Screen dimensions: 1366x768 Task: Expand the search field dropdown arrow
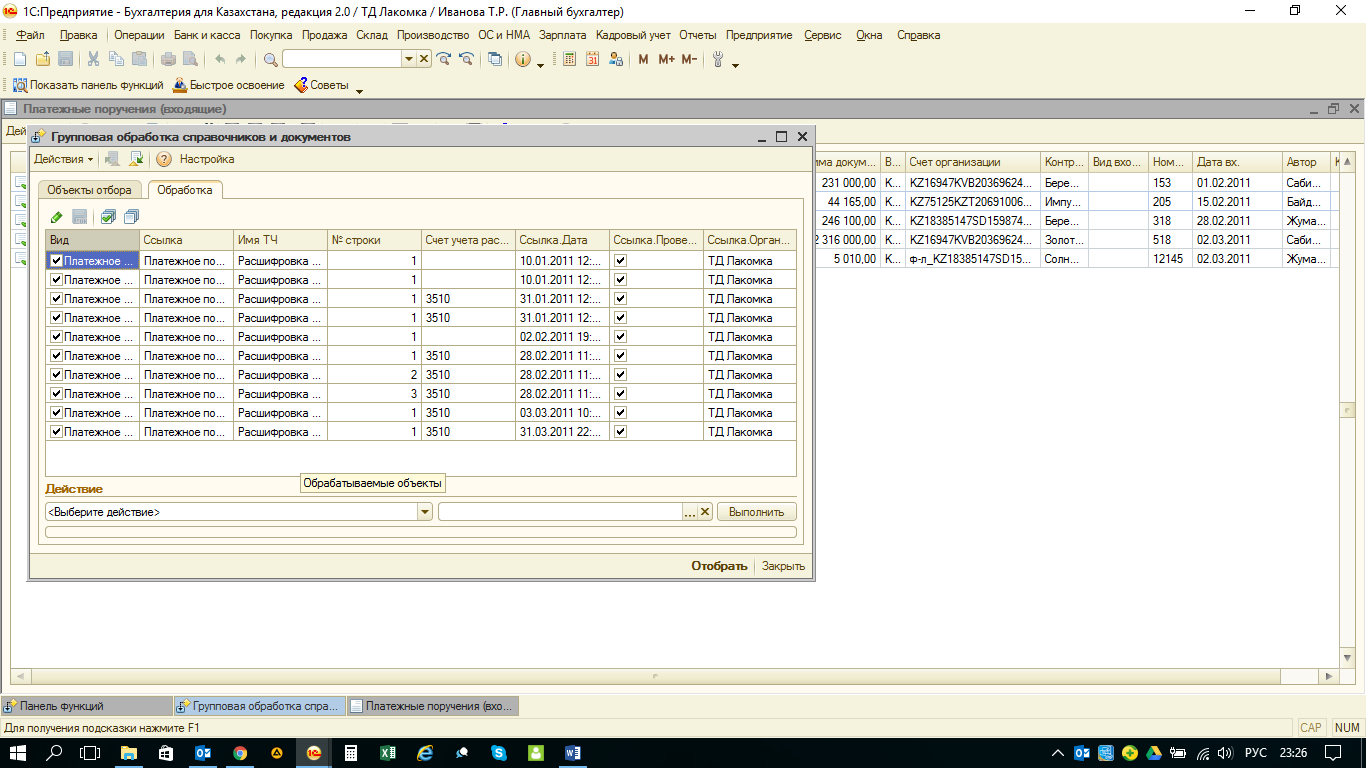click(408, 60)
